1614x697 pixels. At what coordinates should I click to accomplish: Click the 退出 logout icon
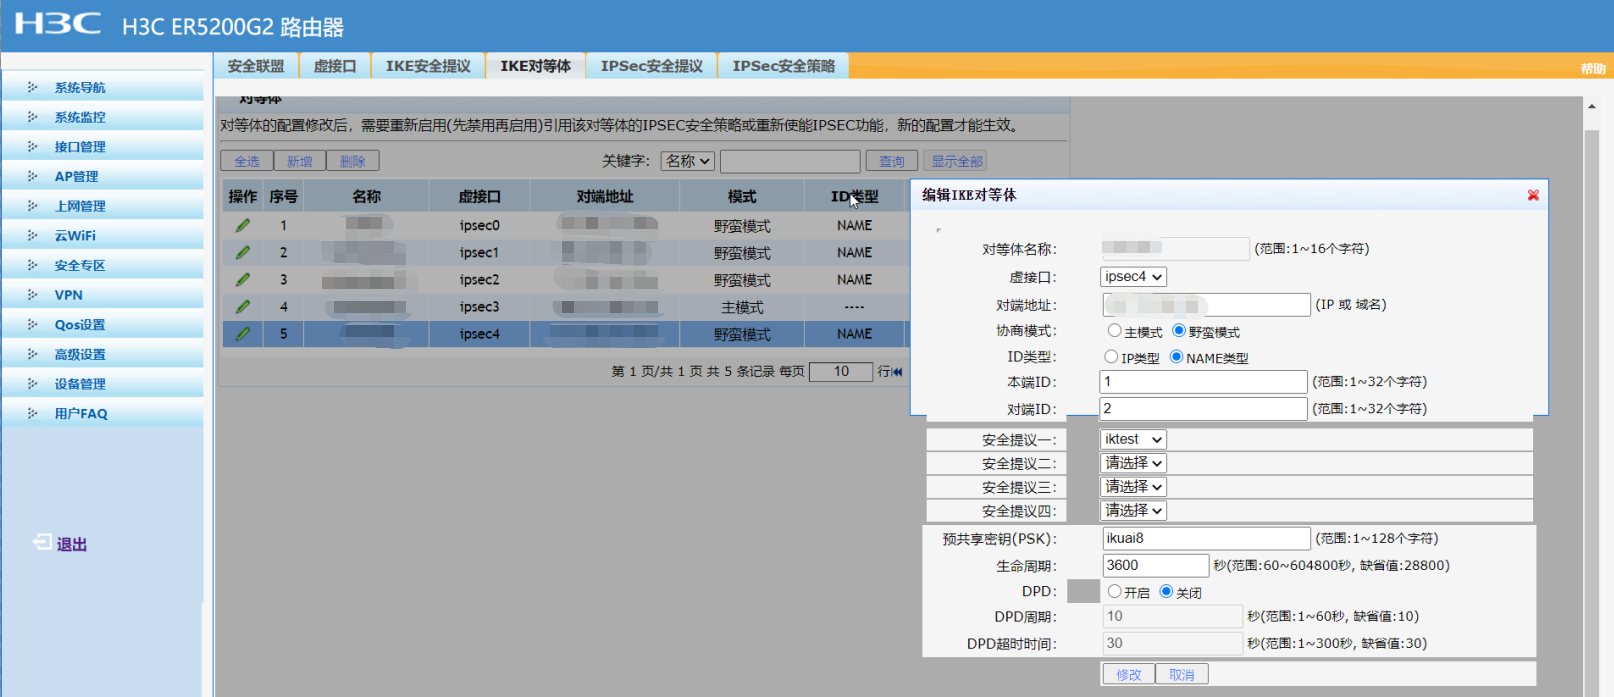(42, 542)
